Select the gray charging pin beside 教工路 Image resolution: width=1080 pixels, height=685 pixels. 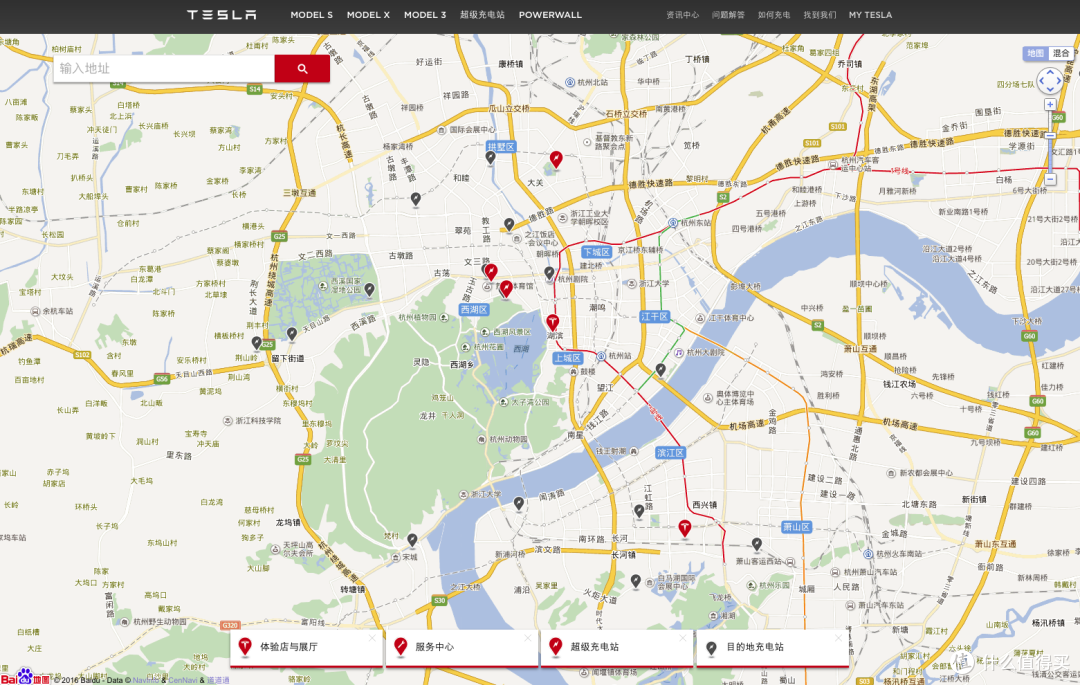509,224
